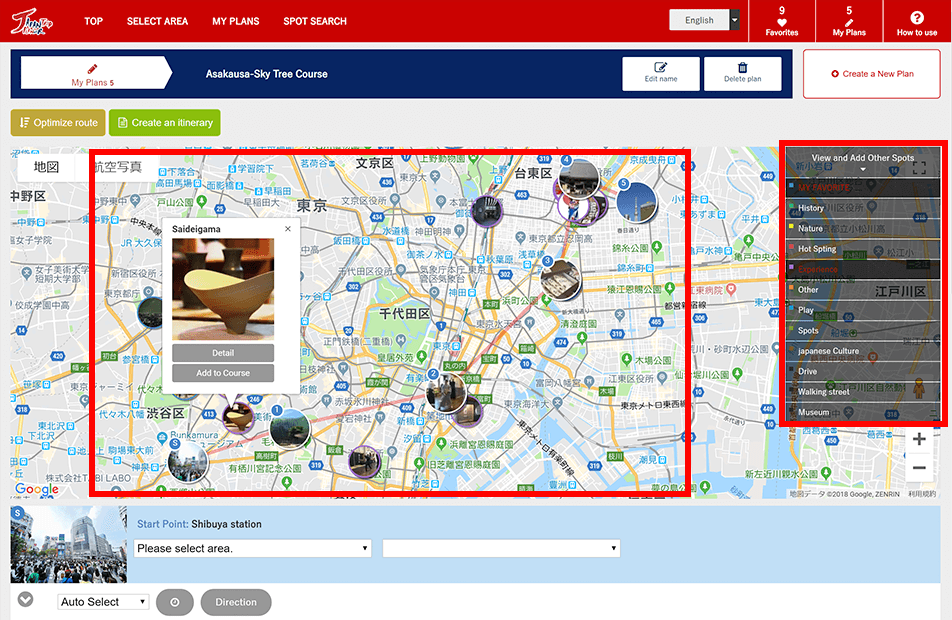Screen dimensions: 952x620
Task: Click the Delete plan button
Action: [742, 73]
